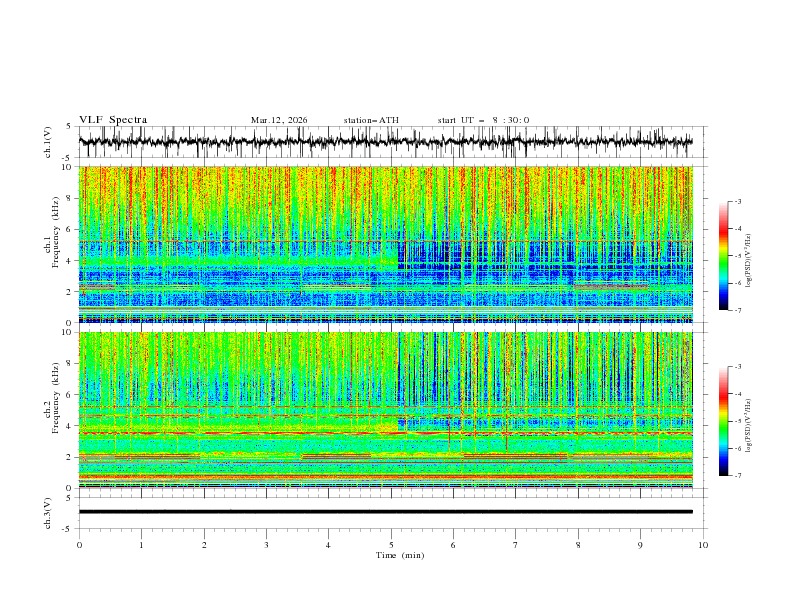The height and width of the screenshot is (612, 792).
Task: Click the date text "Mar.12, 2026"
Action: point(279,120)
